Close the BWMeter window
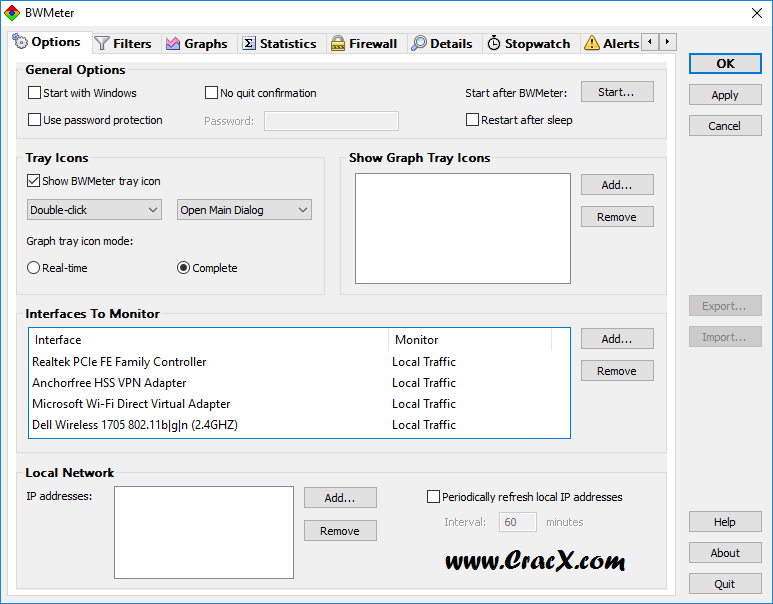The image size is (773, 604). 757,13
